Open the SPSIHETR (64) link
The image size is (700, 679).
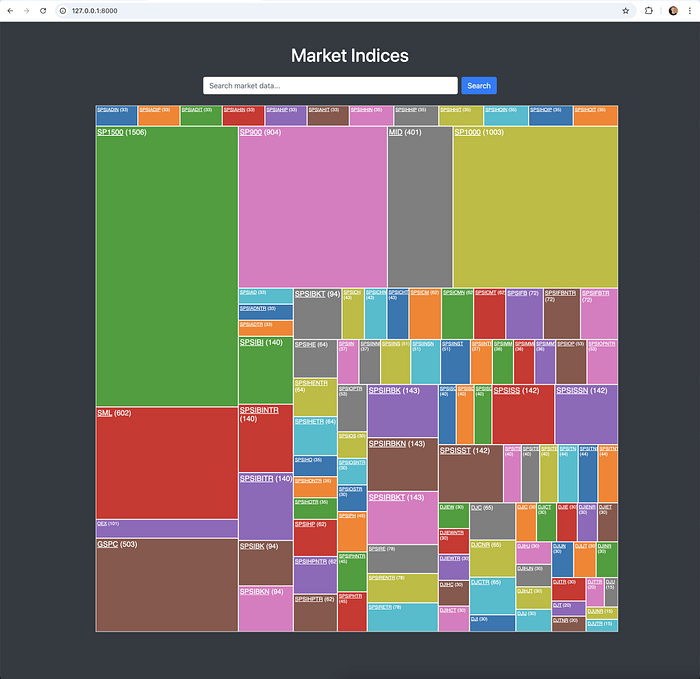click(x=309, y=421)
